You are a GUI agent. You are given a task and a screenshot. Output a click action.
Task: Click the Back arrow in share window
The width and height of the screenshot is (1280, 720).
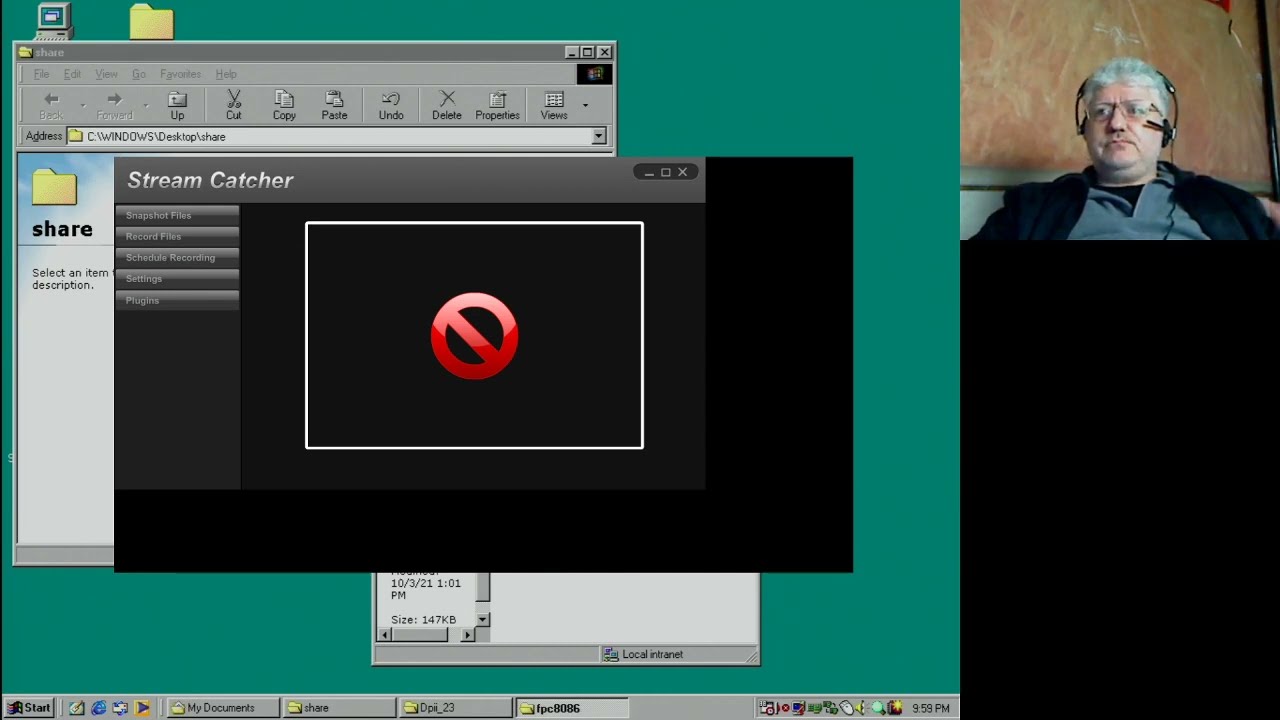click(x=51, y=105)
